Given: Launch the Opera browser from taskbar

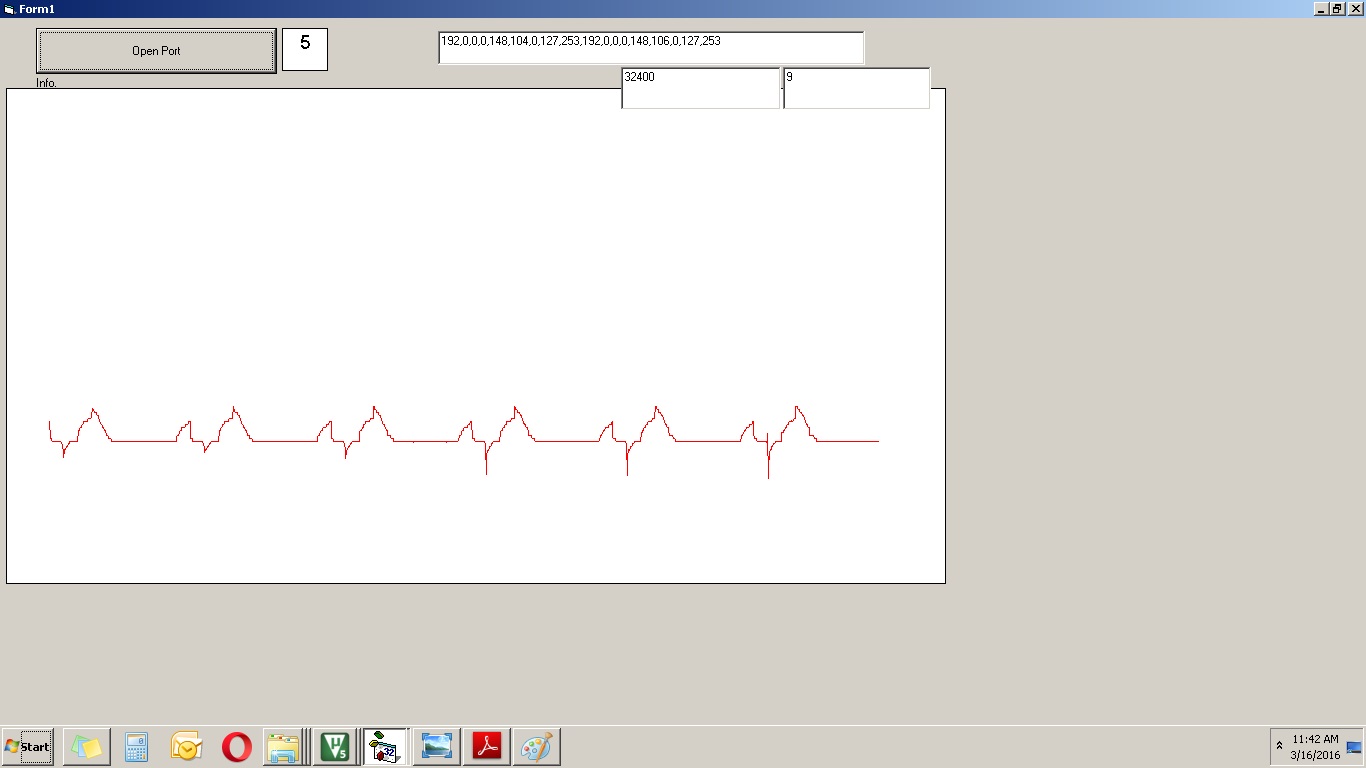Looking at the screenshot, I should coord(236,747).
